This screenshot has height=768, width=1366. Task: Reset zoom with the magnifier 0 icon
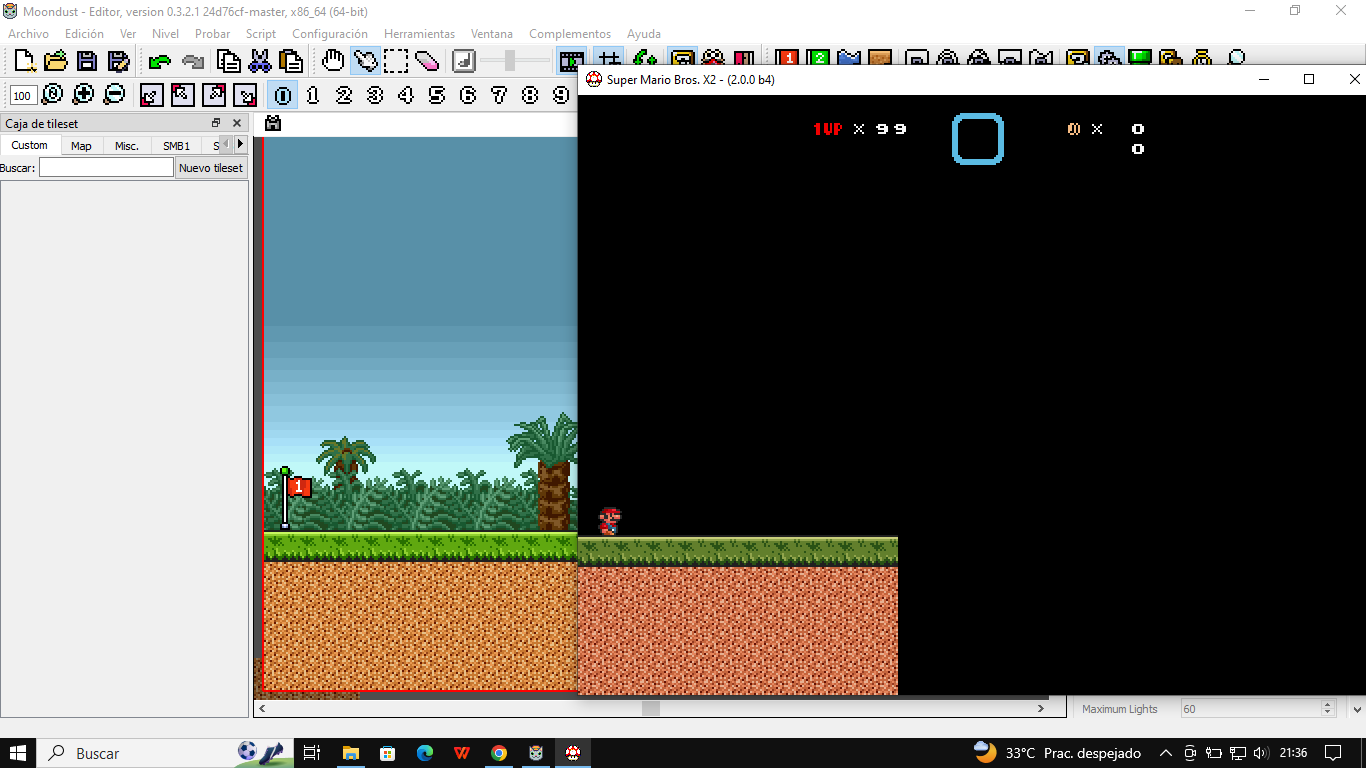(x=52, y=95)
